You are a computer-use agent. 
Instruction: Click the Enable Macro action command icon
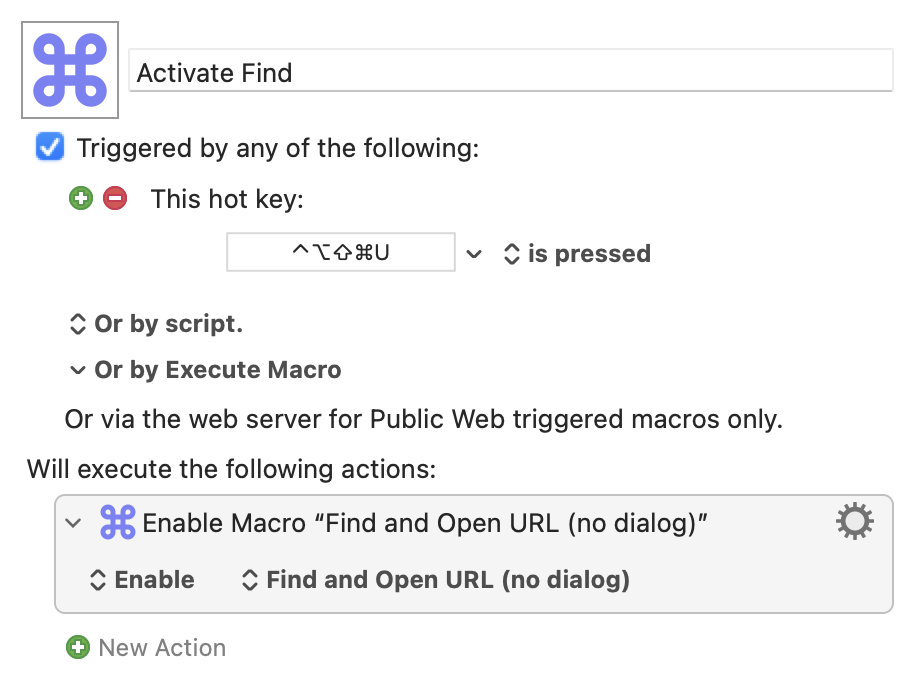[118, 522]
